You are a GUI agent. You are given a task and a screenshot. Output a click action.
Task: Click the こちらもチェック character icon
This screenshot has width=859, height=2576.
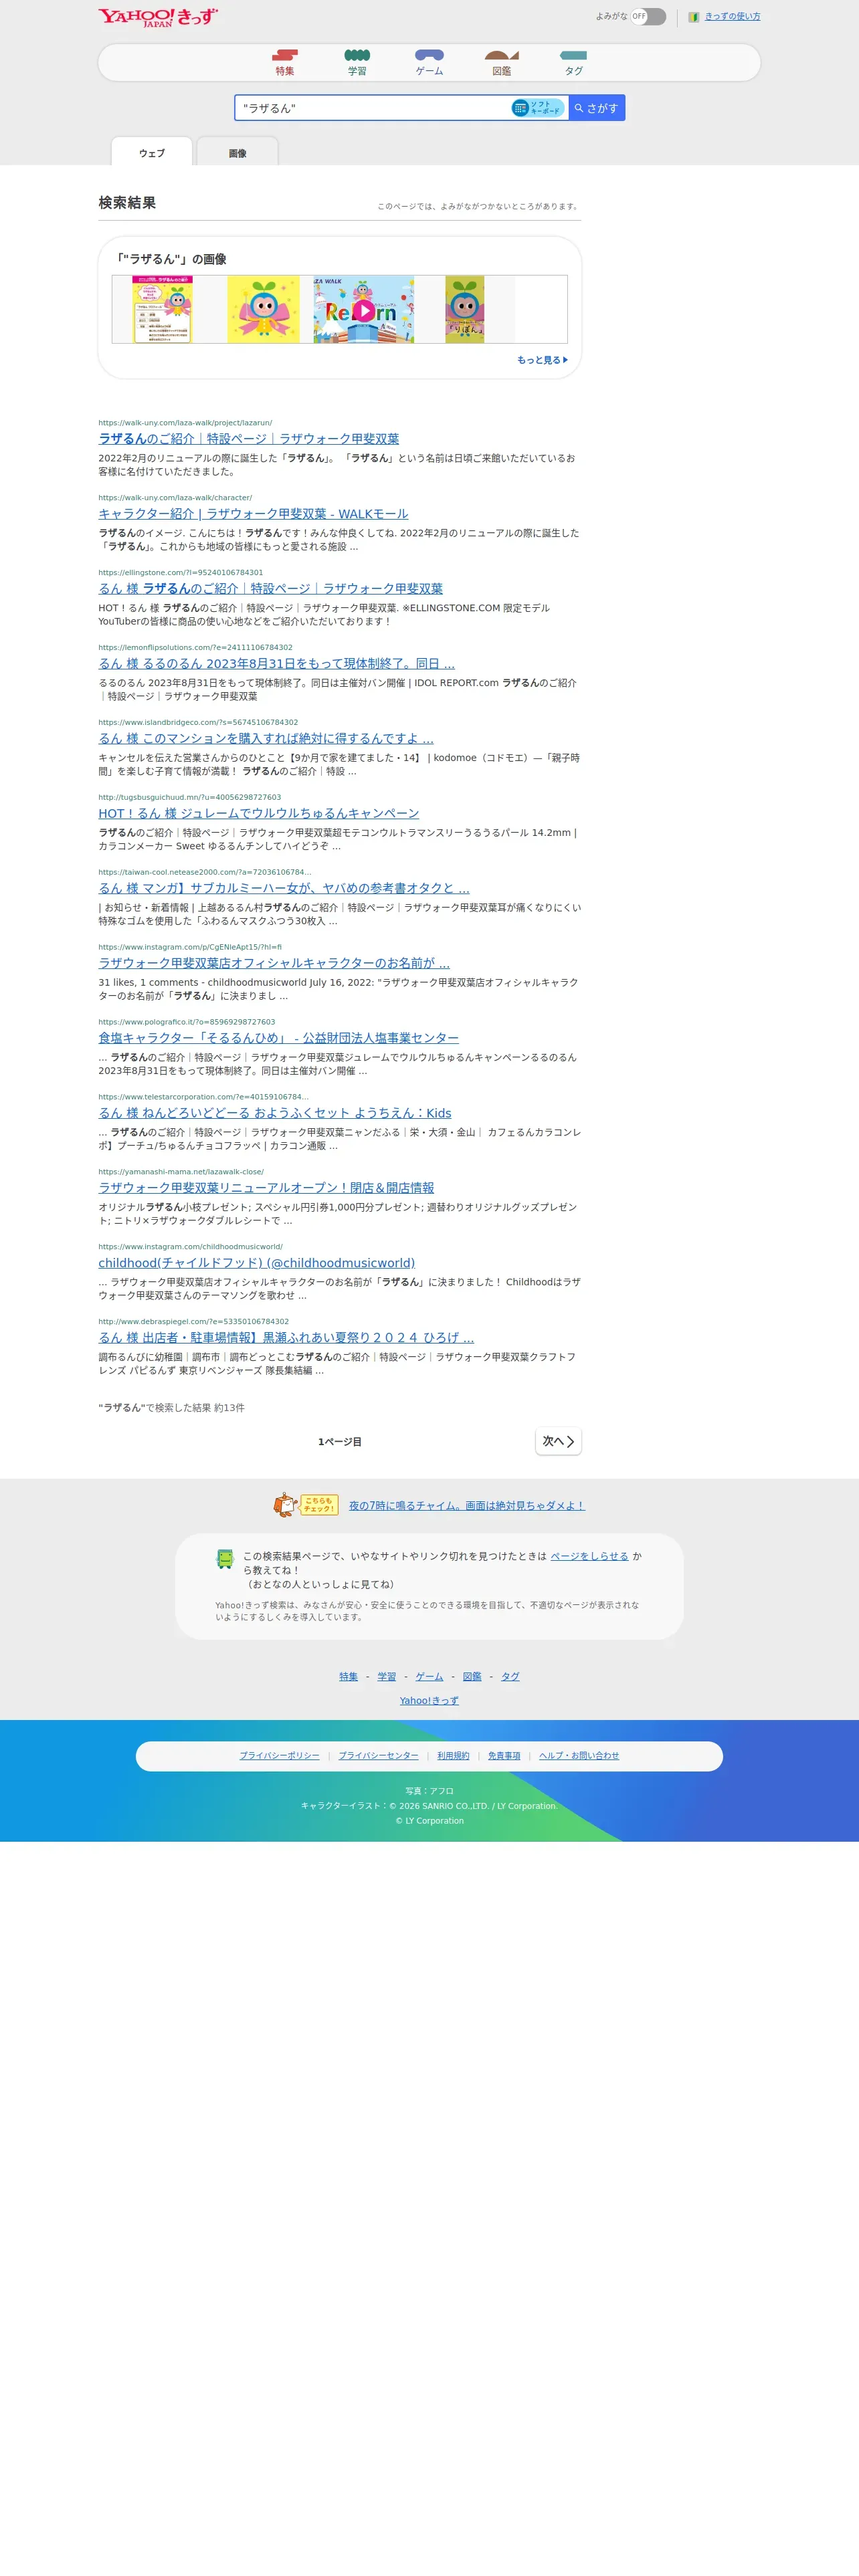[x=306, y=1505]
